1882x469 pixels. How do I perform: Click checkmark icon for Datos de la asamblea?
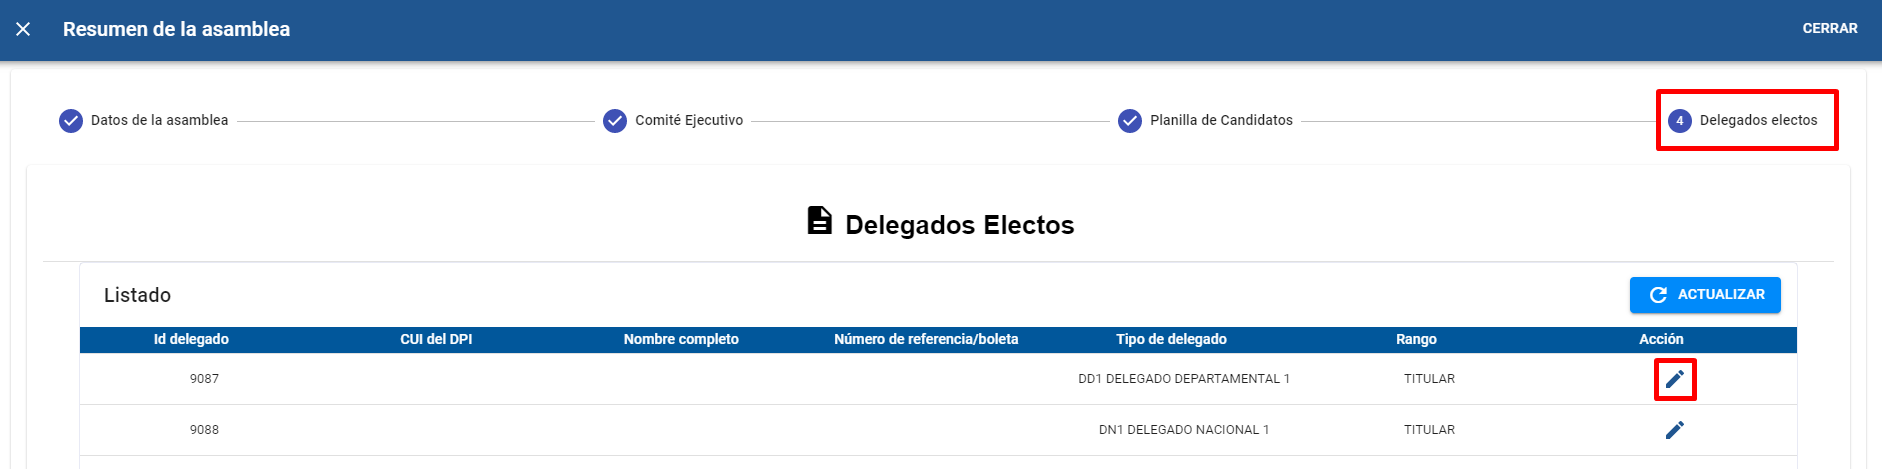pyautogui.click(x=71, y=121)
